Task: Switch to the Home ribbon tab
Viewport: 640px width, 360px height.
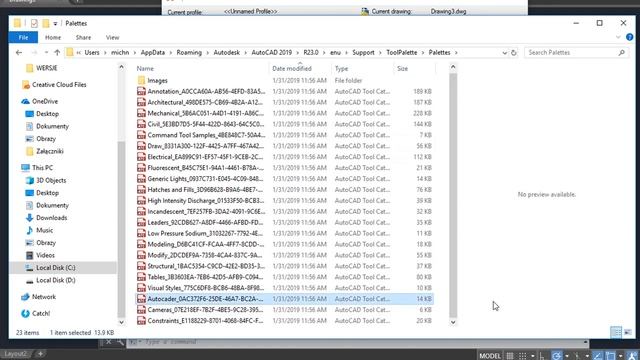Action: pos(53,38)
